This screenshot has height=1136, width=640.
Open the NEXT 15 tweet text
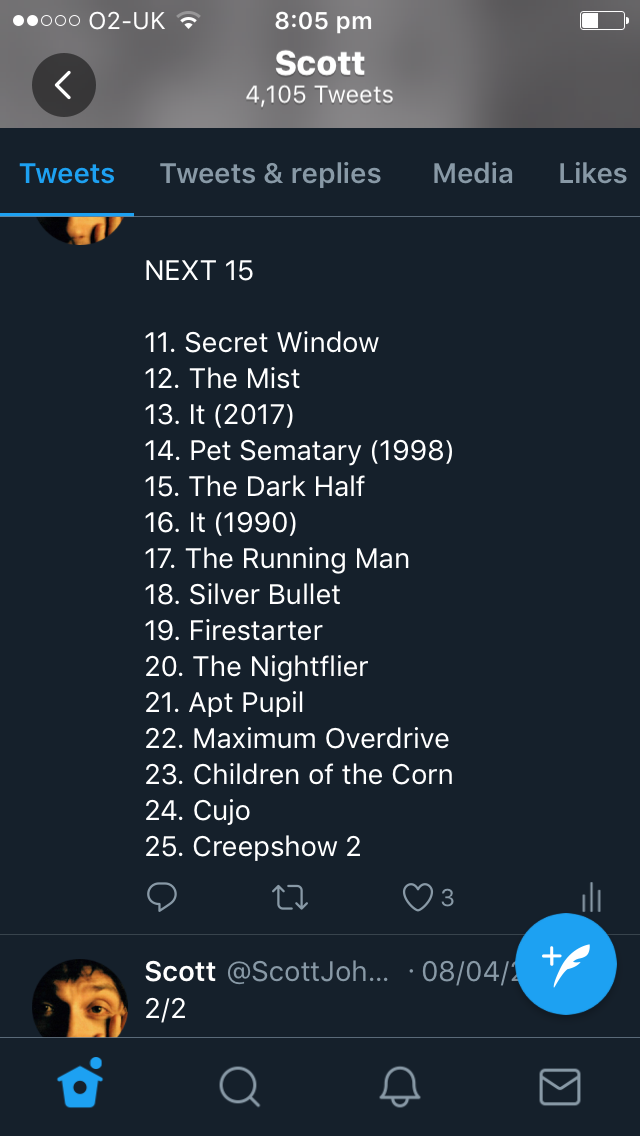coord(298,558)
